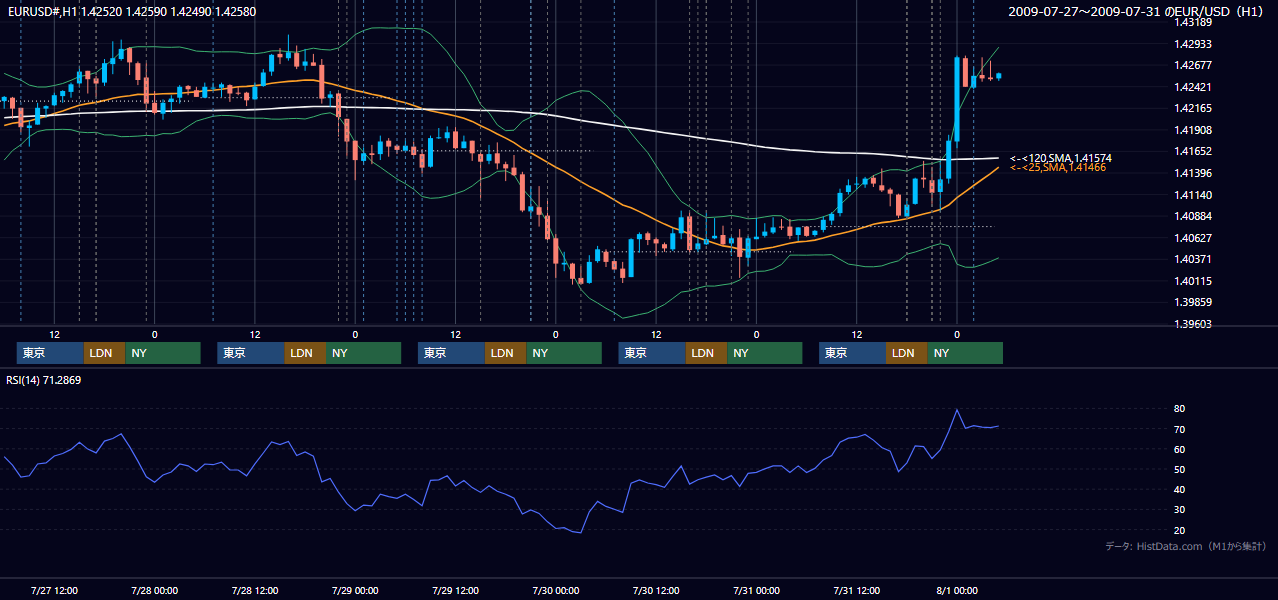Image resolution: width=1278 pixels, height=600 pixels.
Task: Click the 7/30 12:00 time axis label
Action: point(656,590)
